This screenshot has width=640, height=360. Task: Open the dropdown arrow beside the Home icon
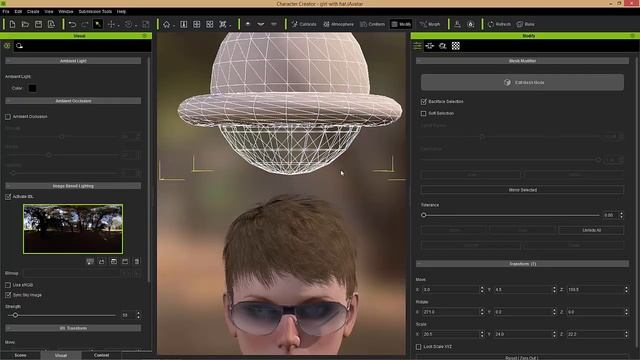(174, 26)
